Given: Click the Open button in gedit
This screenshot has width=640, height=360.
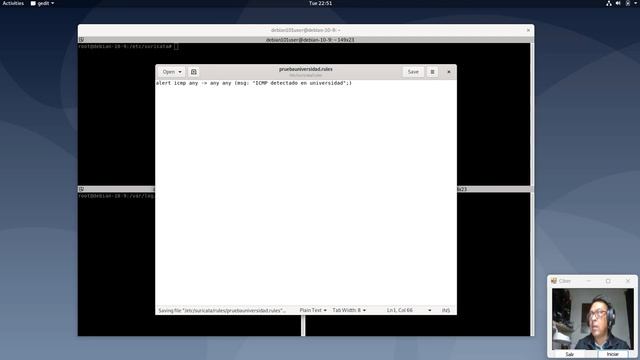Looking at the screenshot, I should point(169,72).
